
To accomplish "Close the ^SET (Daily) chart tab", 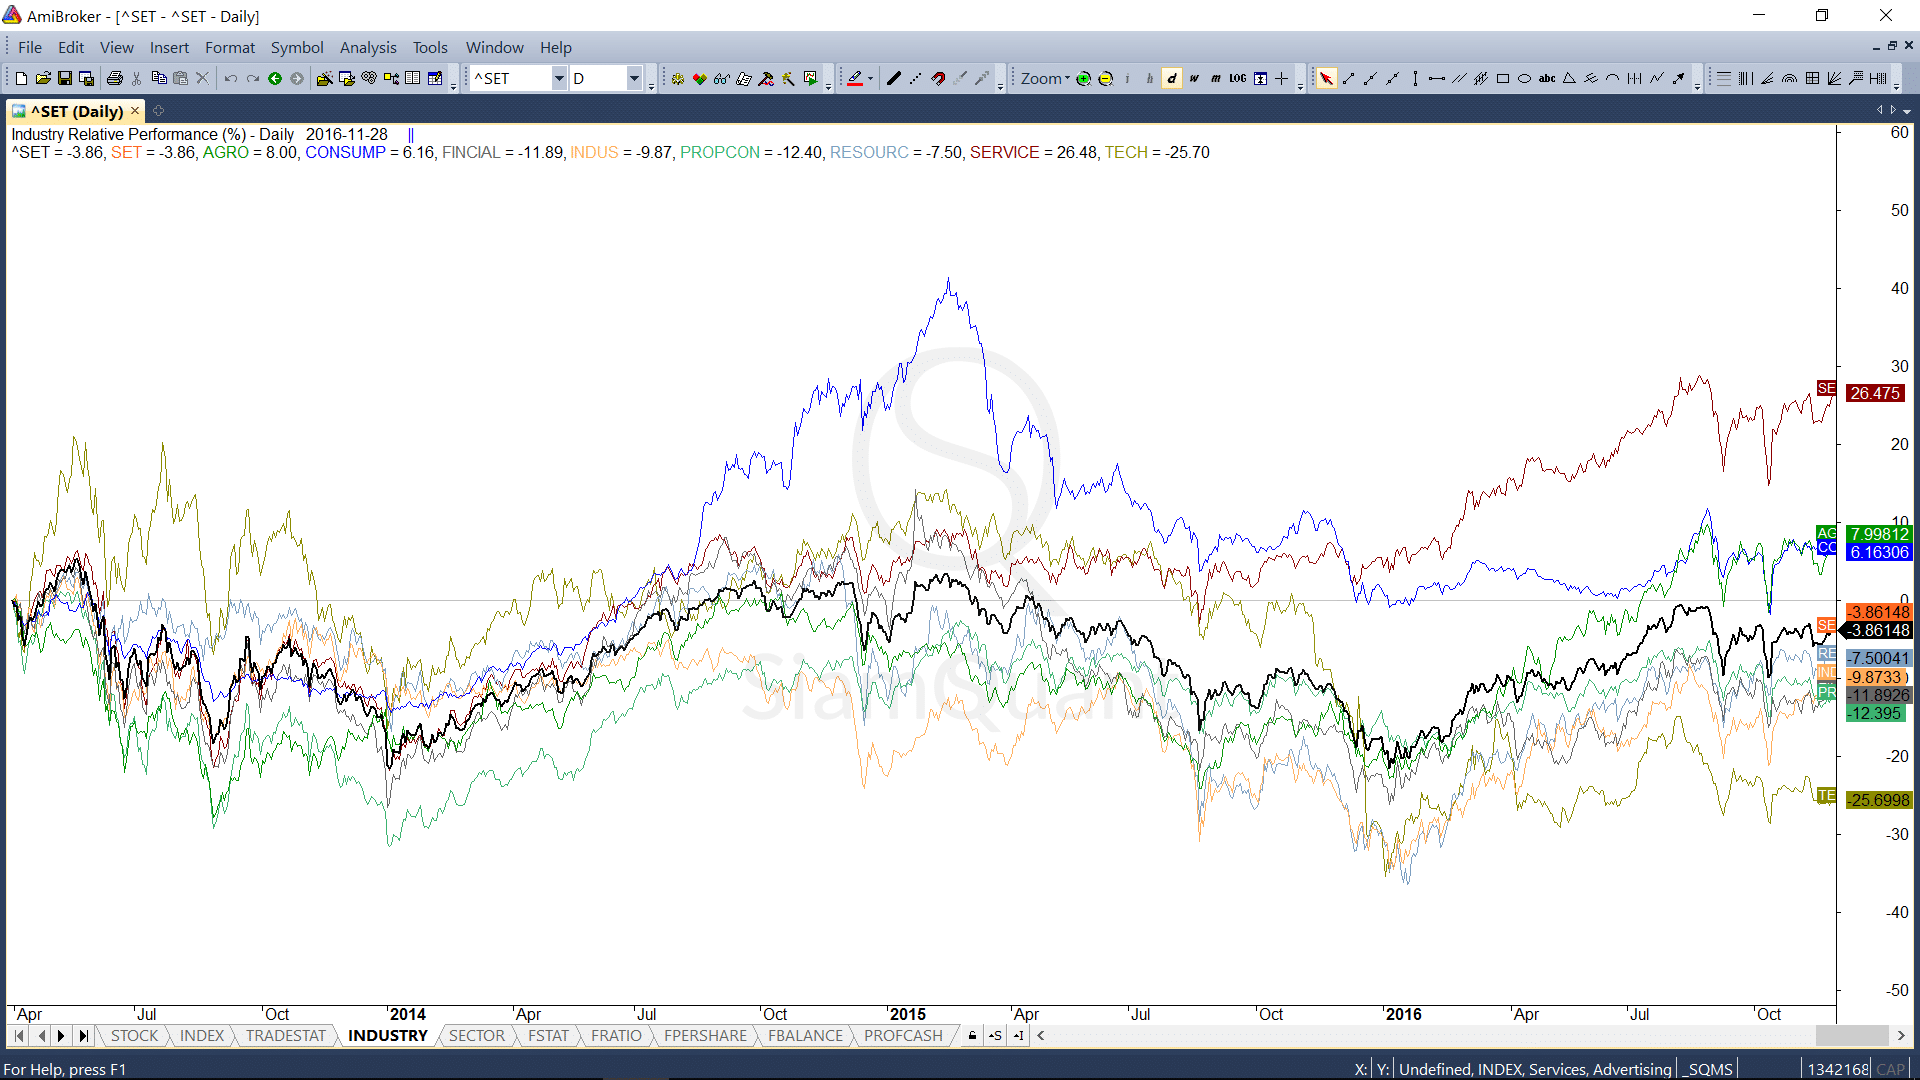I will click(x=135, y=111).
